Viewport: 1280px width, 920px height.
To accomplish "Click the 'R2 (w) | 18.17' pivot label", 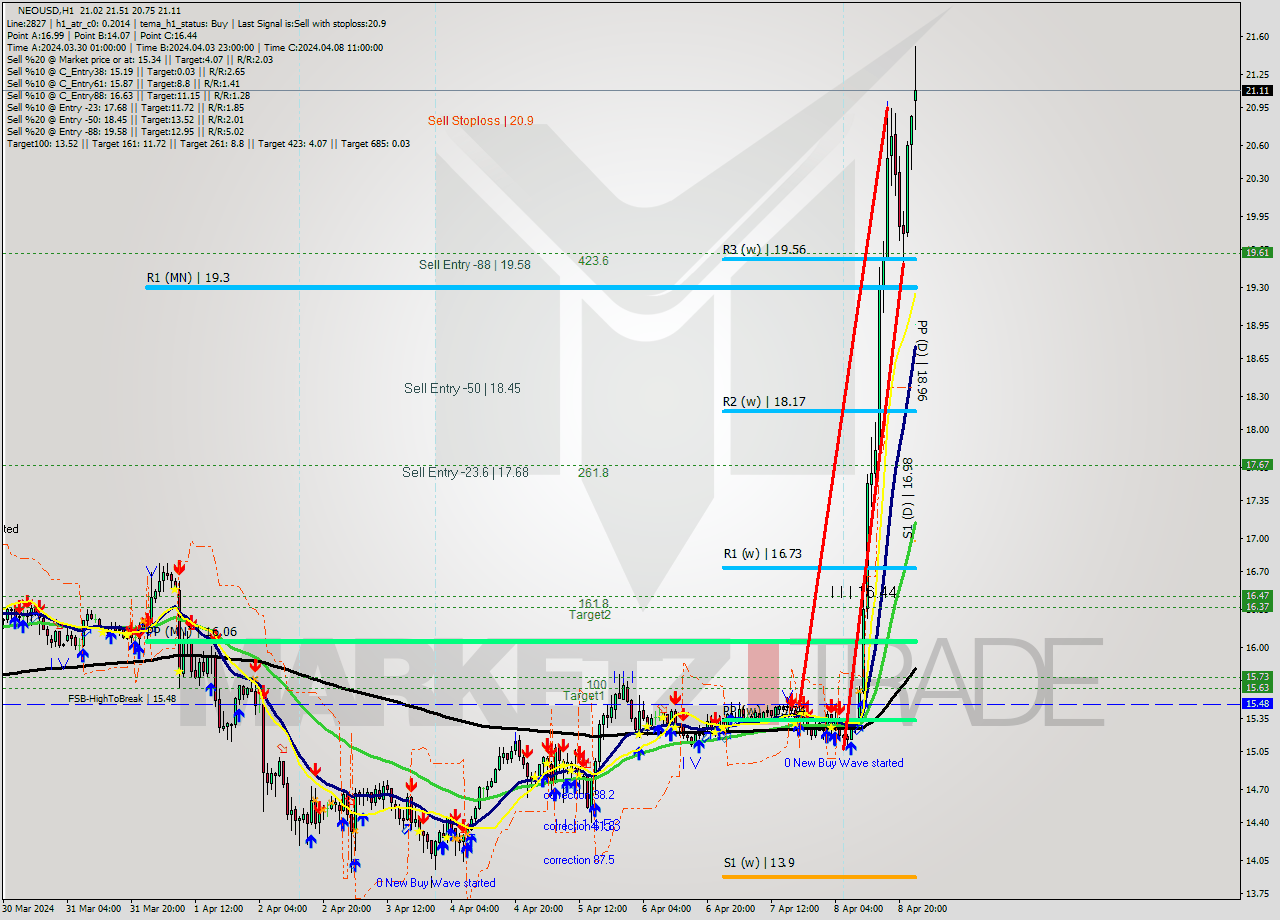I will tap(764, 402).
